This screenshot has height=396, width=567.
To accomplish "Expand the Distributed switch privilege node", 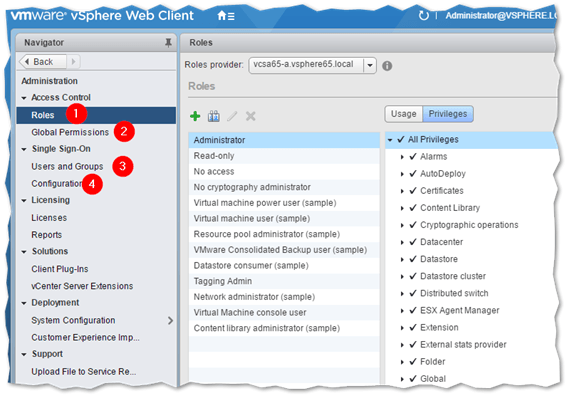I will click(402, 294).
